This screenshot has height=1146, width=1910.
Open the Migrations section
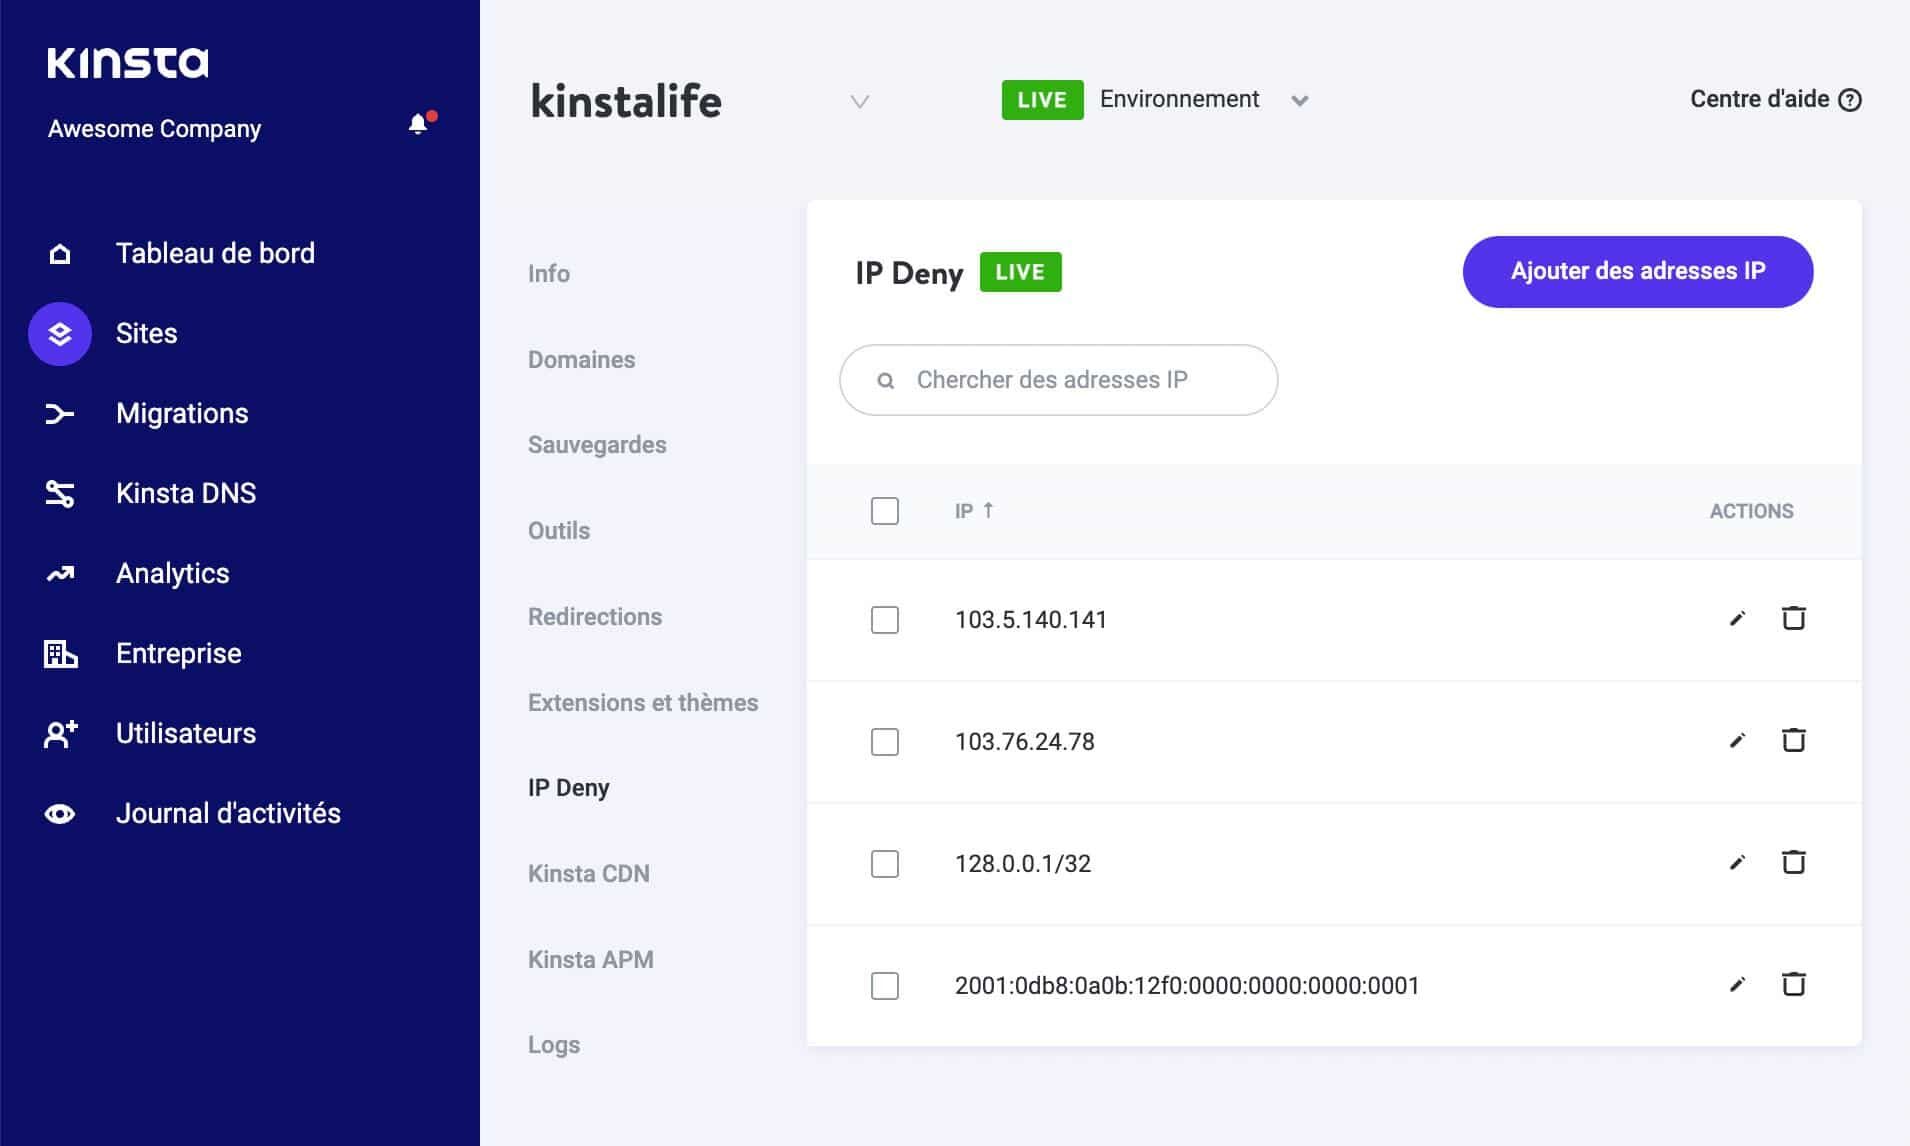tap(182, 413)
